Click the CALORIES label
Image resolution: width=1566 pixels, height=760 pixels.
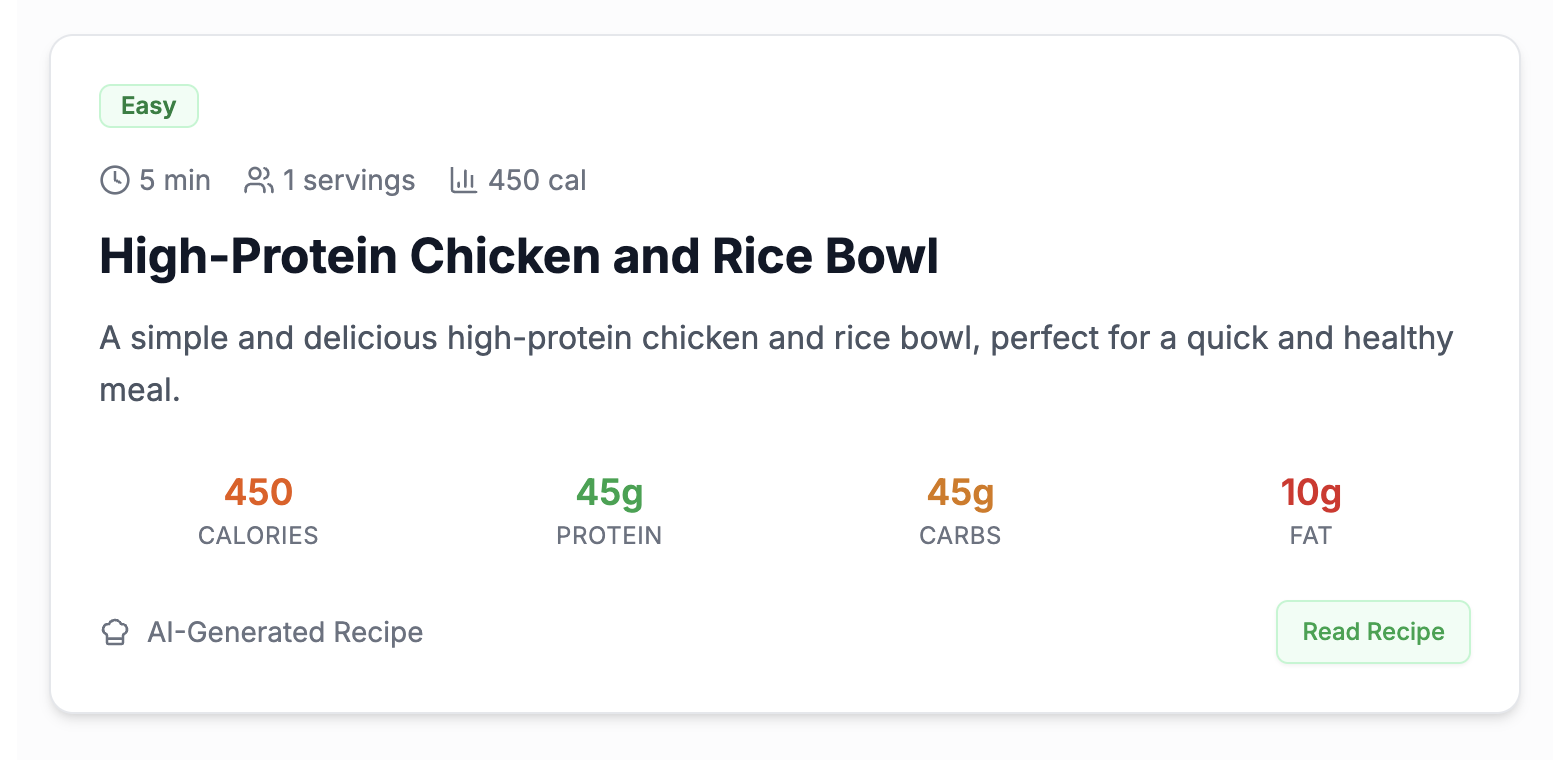[x=258, y=536]
